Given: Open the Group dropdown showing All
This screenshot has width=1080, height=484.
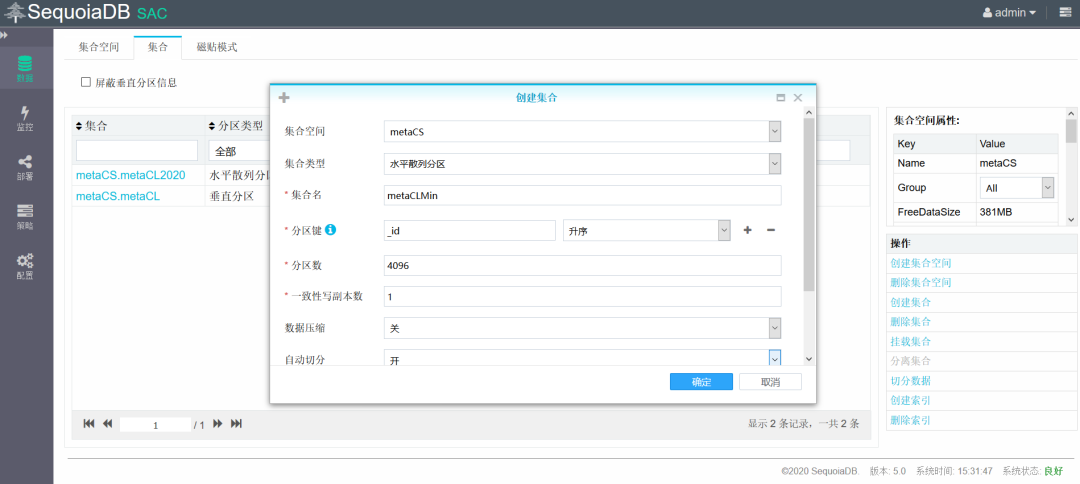Looking at the screenshot, I should click(x=1017, y=187).
